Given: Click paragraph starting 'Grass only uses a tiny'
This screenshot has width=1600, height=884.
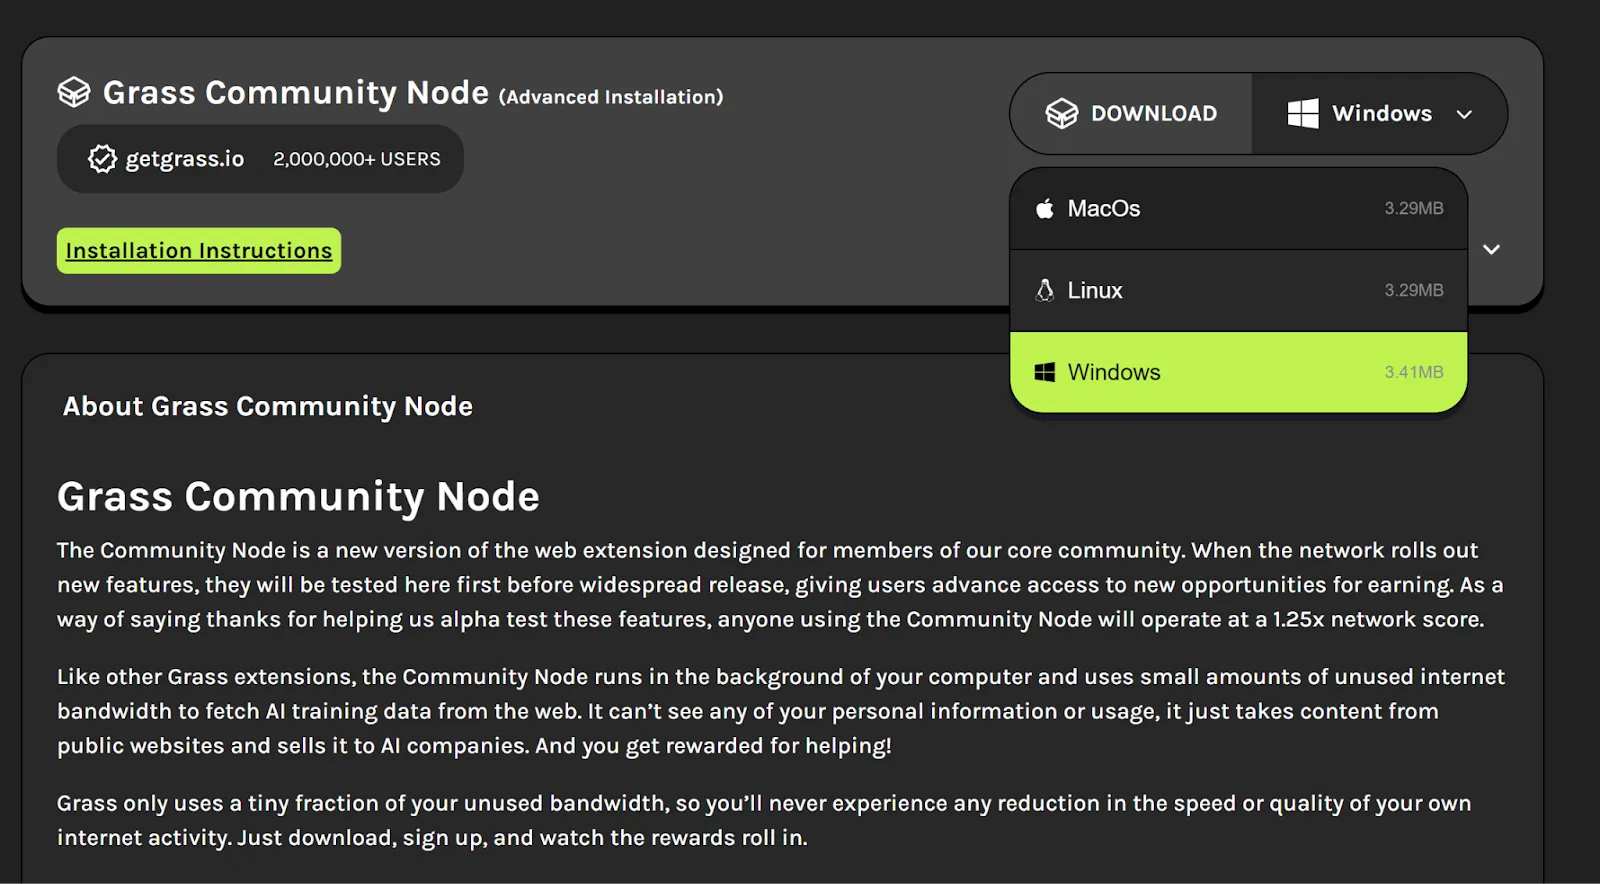Looking at the screenshot, I should click(x=764, y=820).
